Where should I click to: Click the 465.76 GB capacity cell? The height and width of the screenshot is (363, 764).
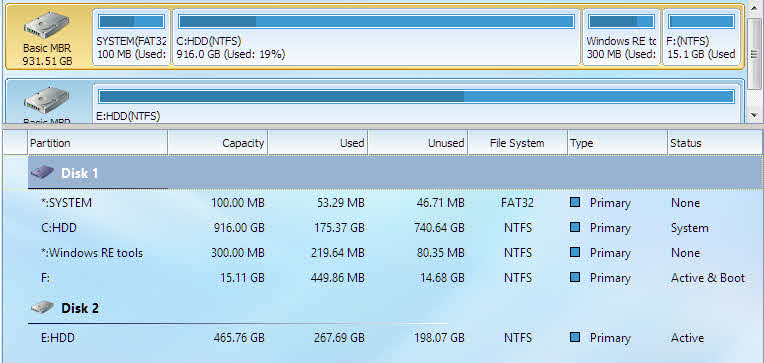239,338
